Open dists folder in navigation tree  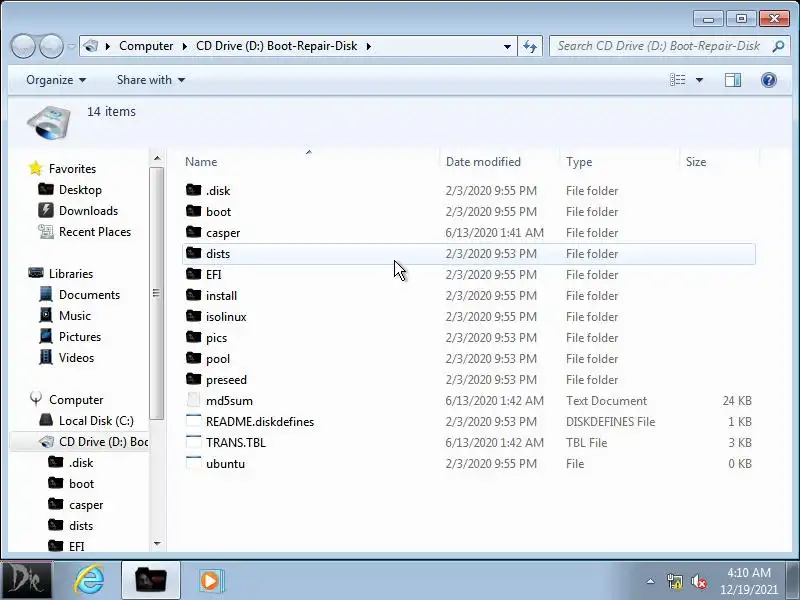click(x=81, y=526)
